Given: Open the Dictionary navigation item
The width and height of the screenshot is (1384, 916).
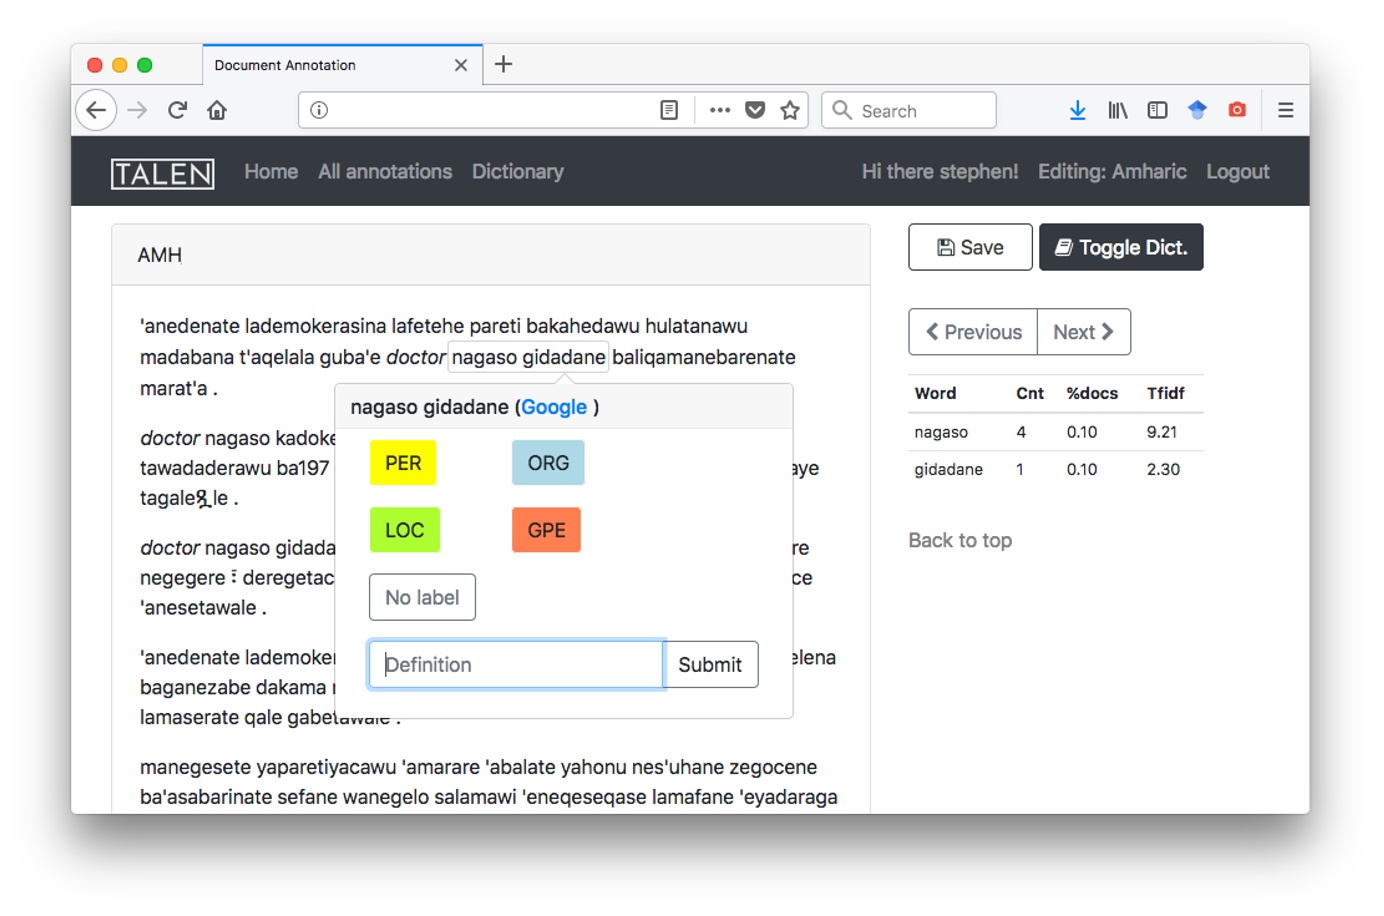Looking at the screenshot, I should point(517,171).
